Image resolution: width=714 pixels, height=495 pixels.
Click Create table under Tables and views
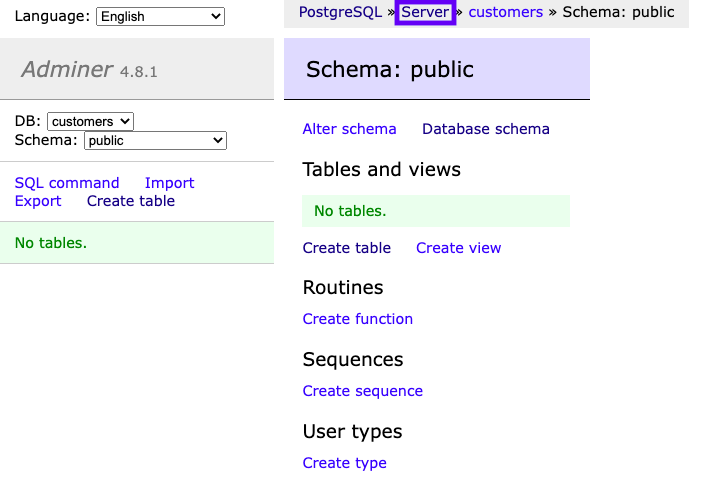pyautogui.click(x=346, y=248)
